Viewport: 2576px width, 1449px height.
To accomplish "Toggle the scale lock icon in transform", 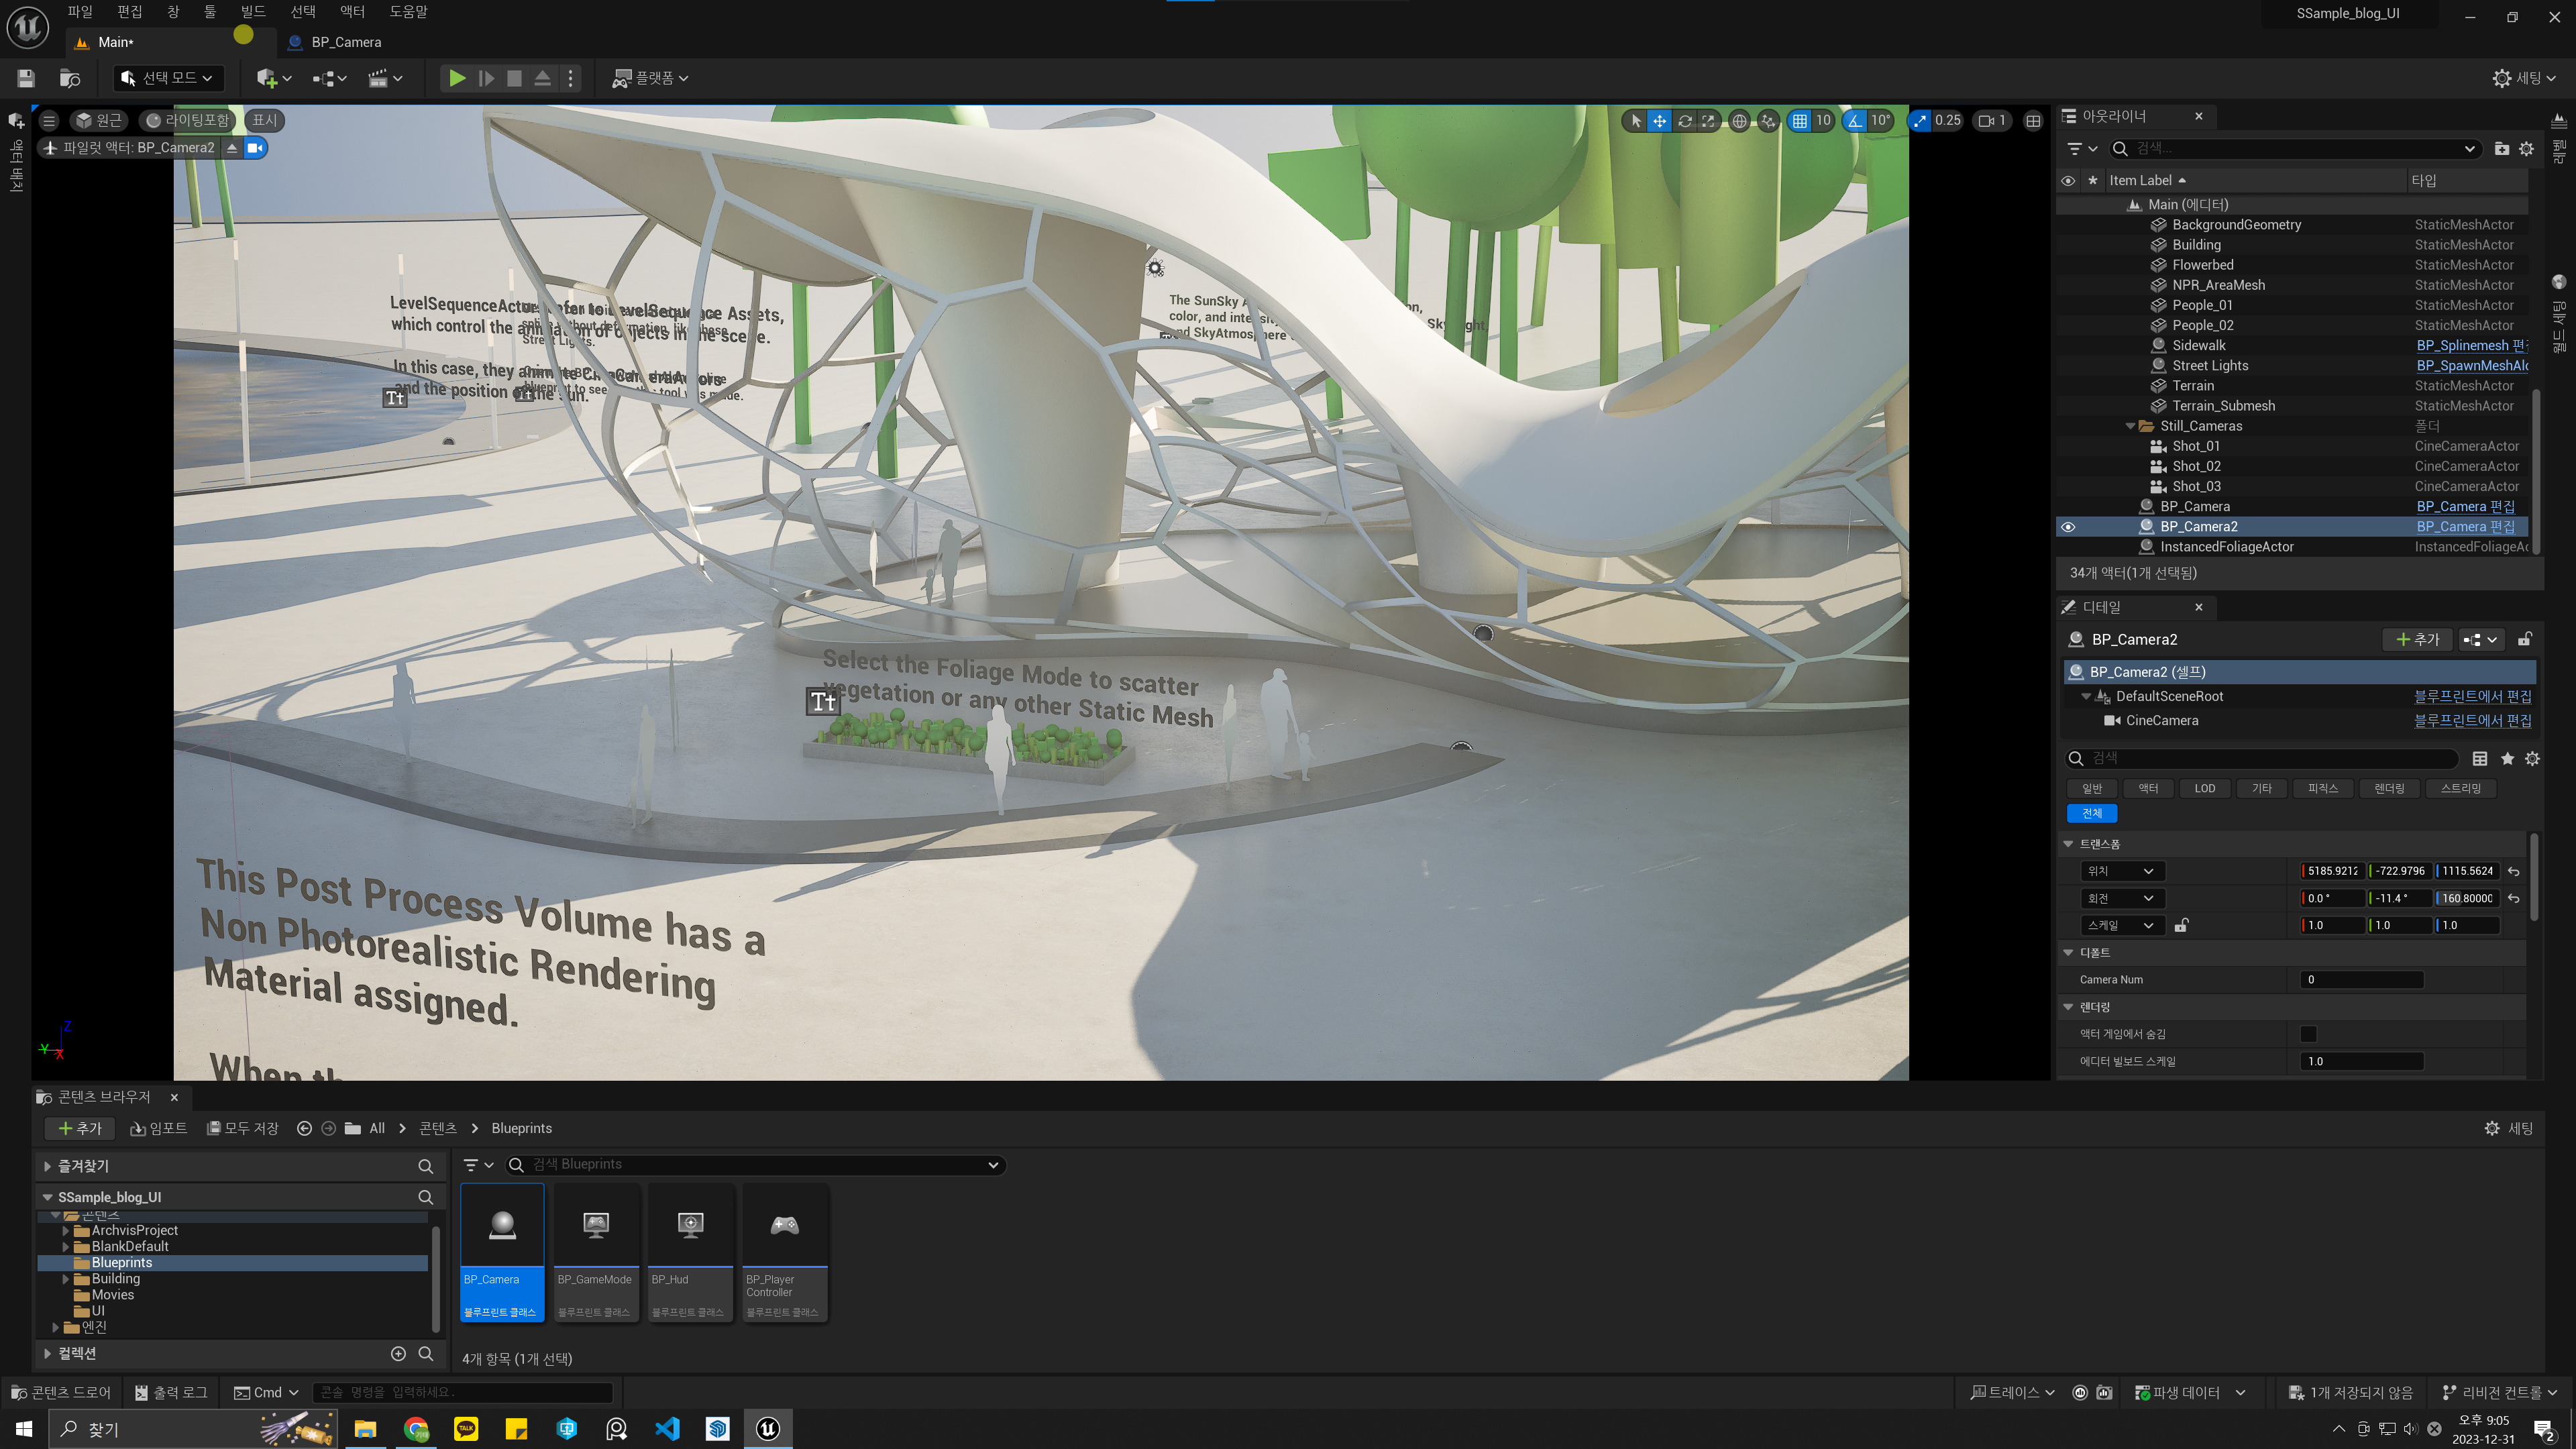I will [2181, 926].
